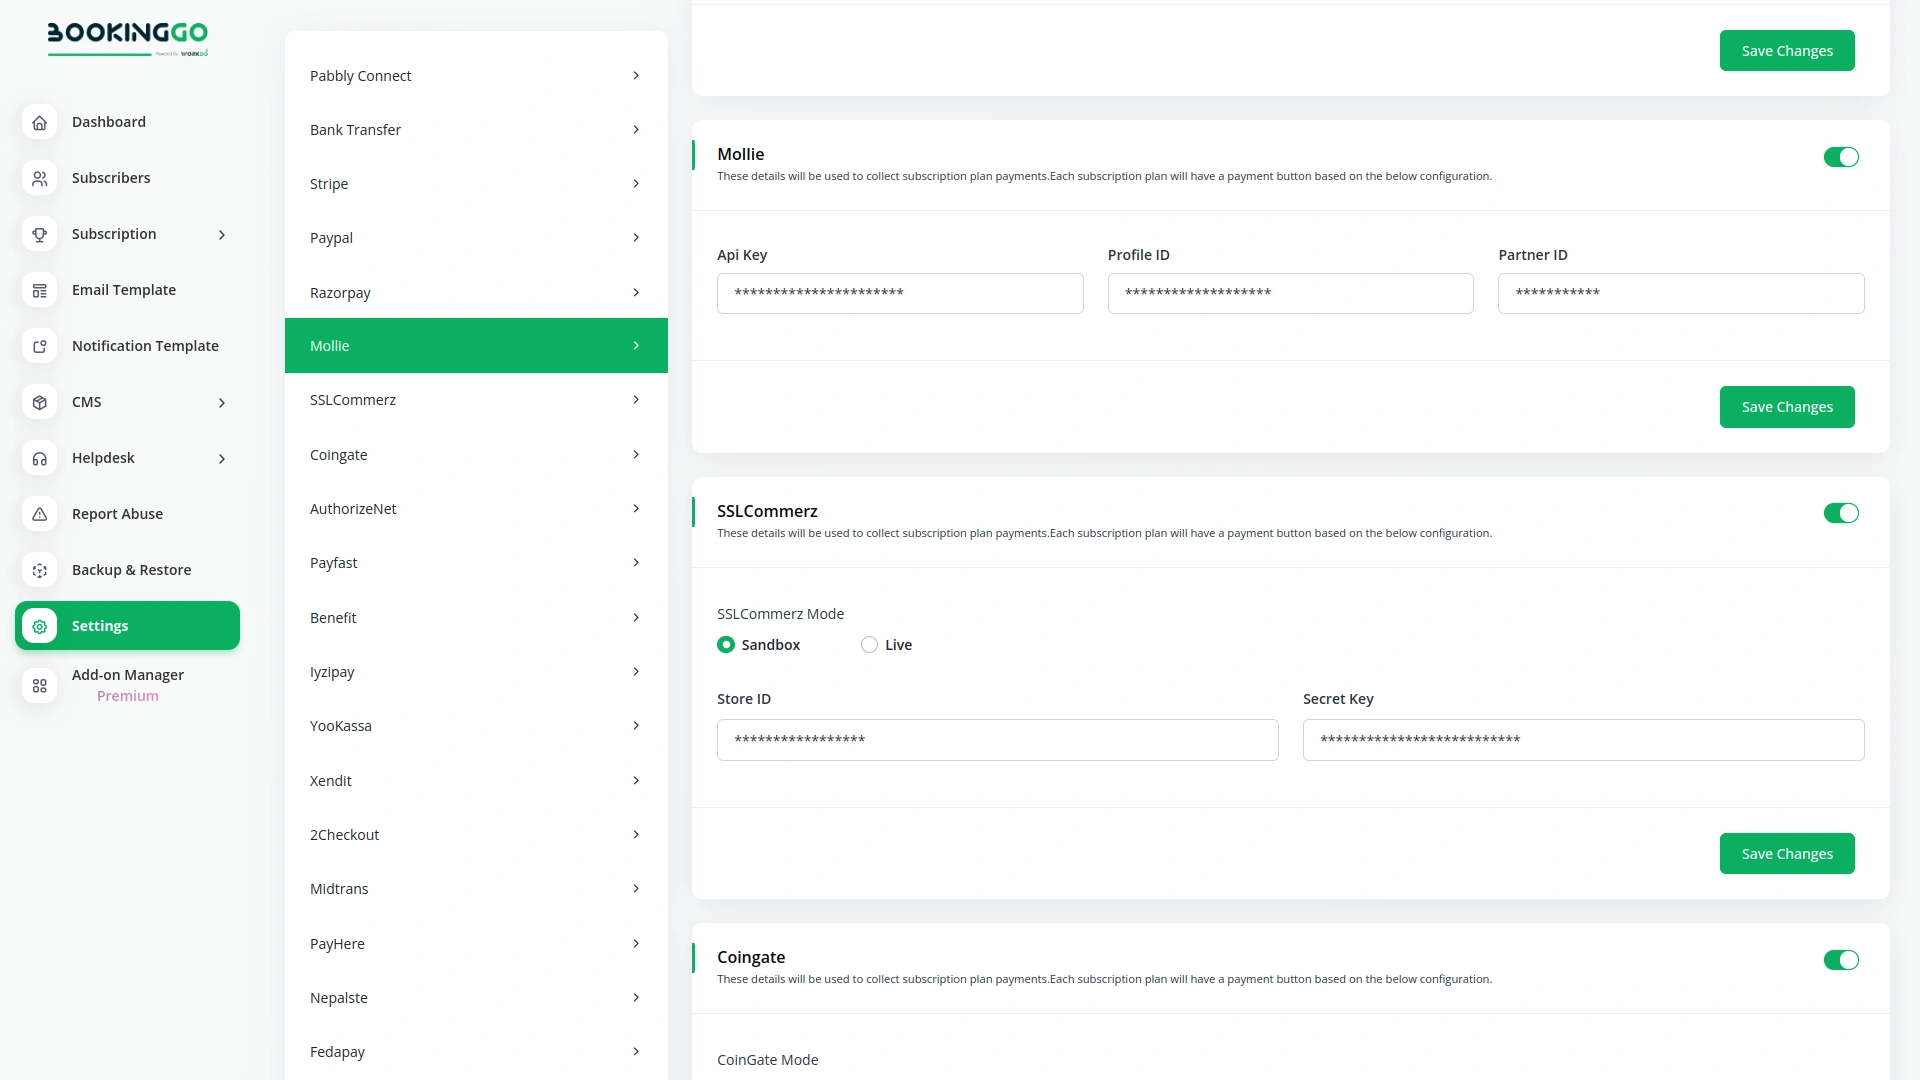This screenshot has height=1080, width=1920.
Task: Turn off the SSLCommerz toggle
Action: (1841, 513)
